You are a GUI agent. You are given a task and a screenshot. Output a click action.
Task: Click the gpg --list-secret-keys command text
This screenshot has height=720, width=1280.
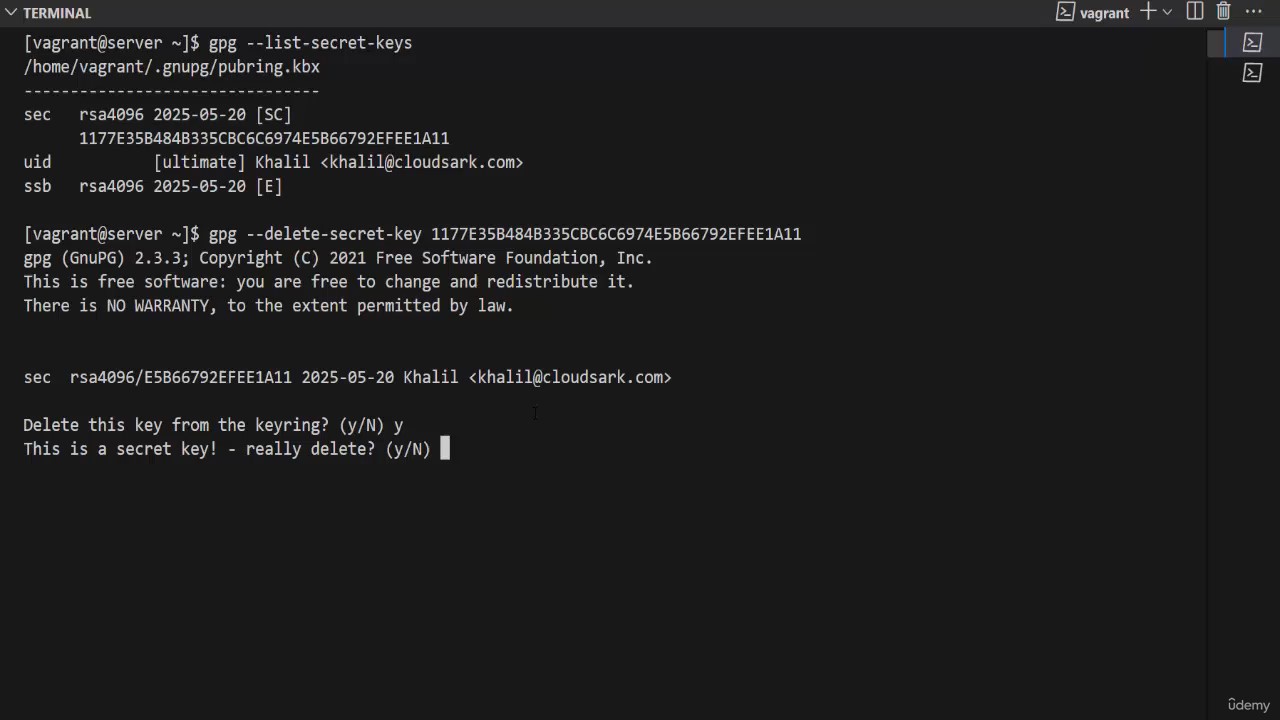[x=310, y=43]
